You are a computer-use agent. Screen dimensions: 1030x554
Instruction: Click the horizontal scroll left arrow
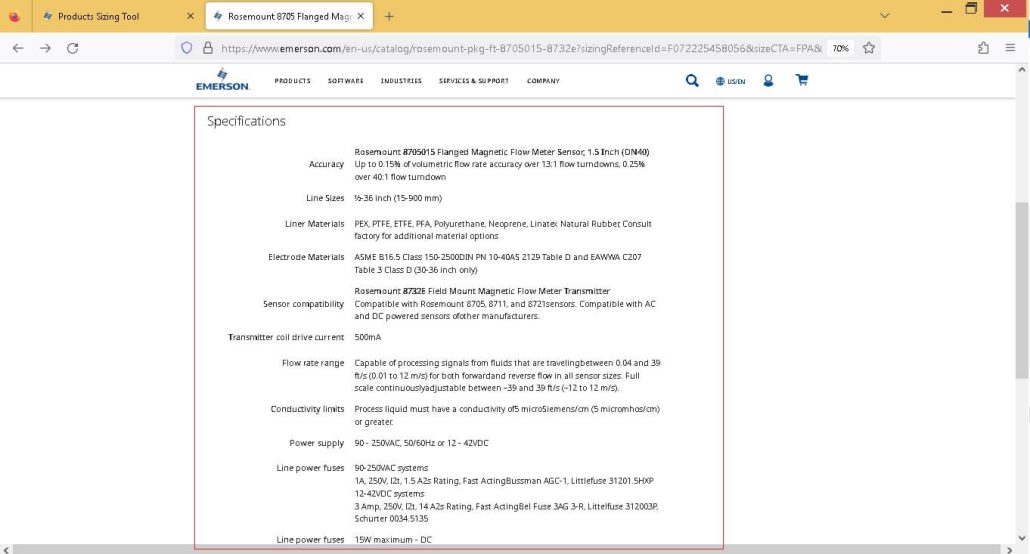(6, 549)
